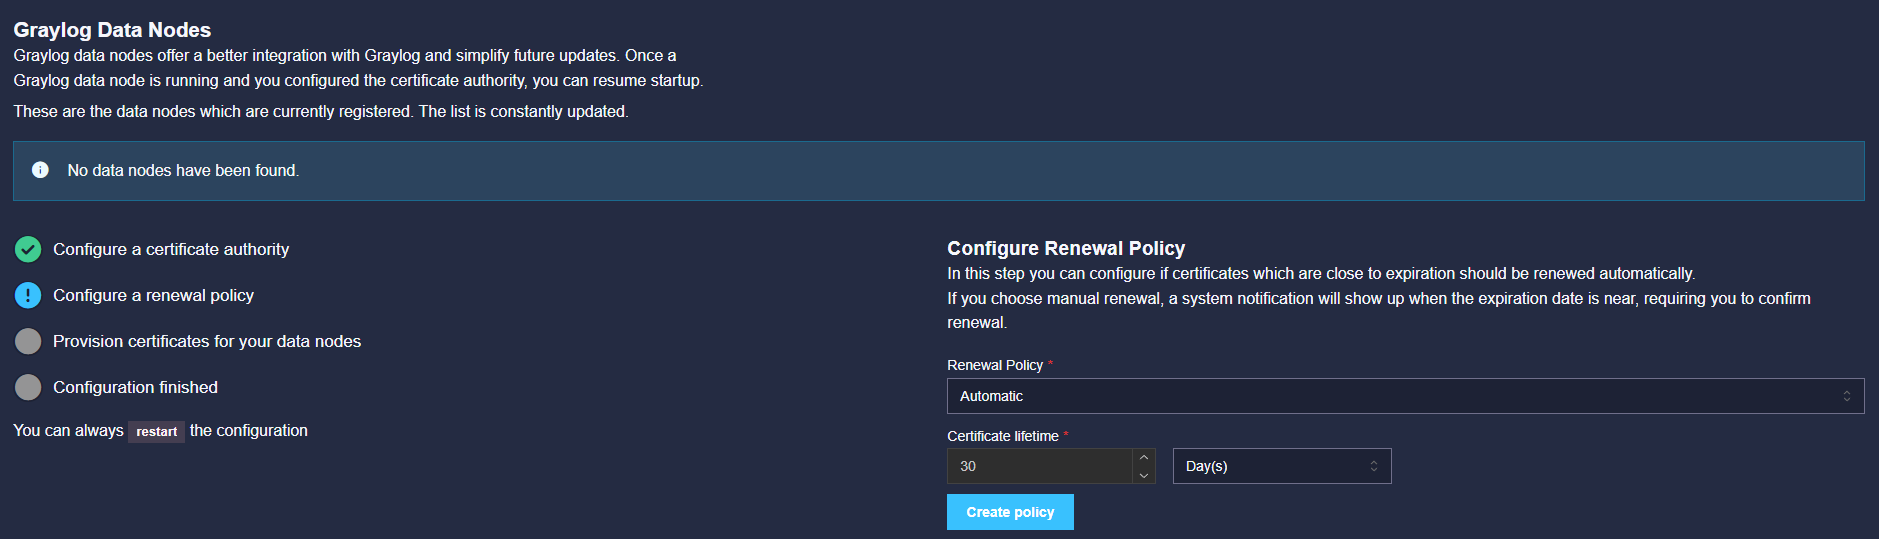
Task: Open the Renewal Policy dropdown
Action: point(1405,396)
